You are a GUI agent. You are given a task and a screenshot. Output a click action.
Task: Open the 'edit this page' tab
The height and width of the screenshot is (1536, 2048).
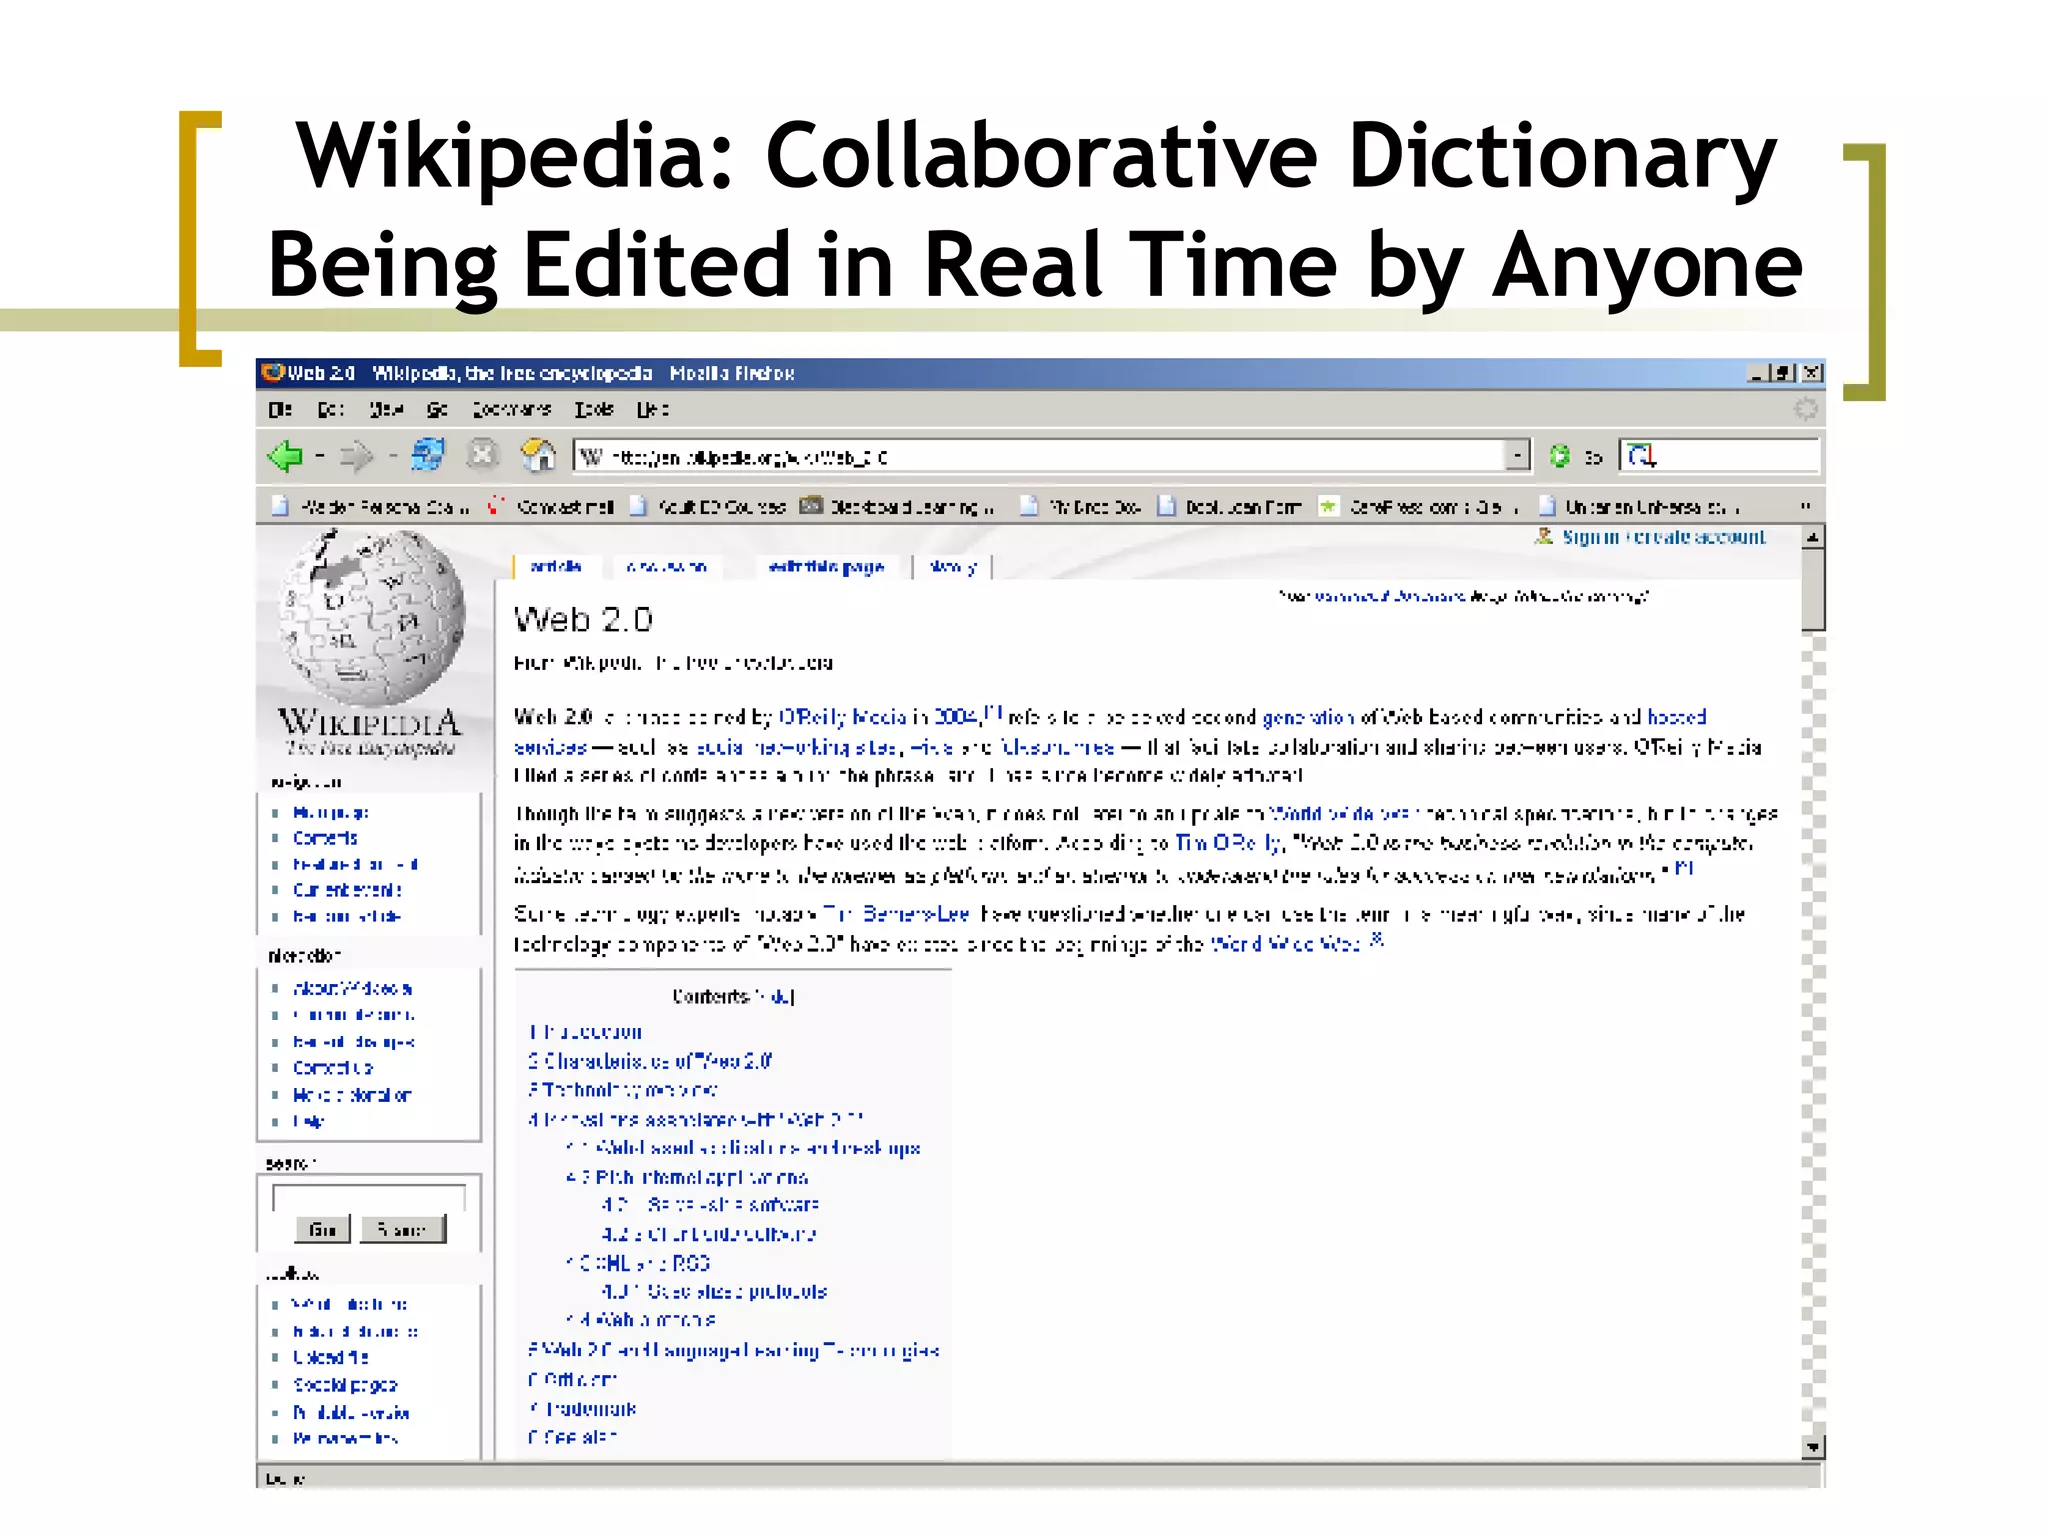(826, 567)
